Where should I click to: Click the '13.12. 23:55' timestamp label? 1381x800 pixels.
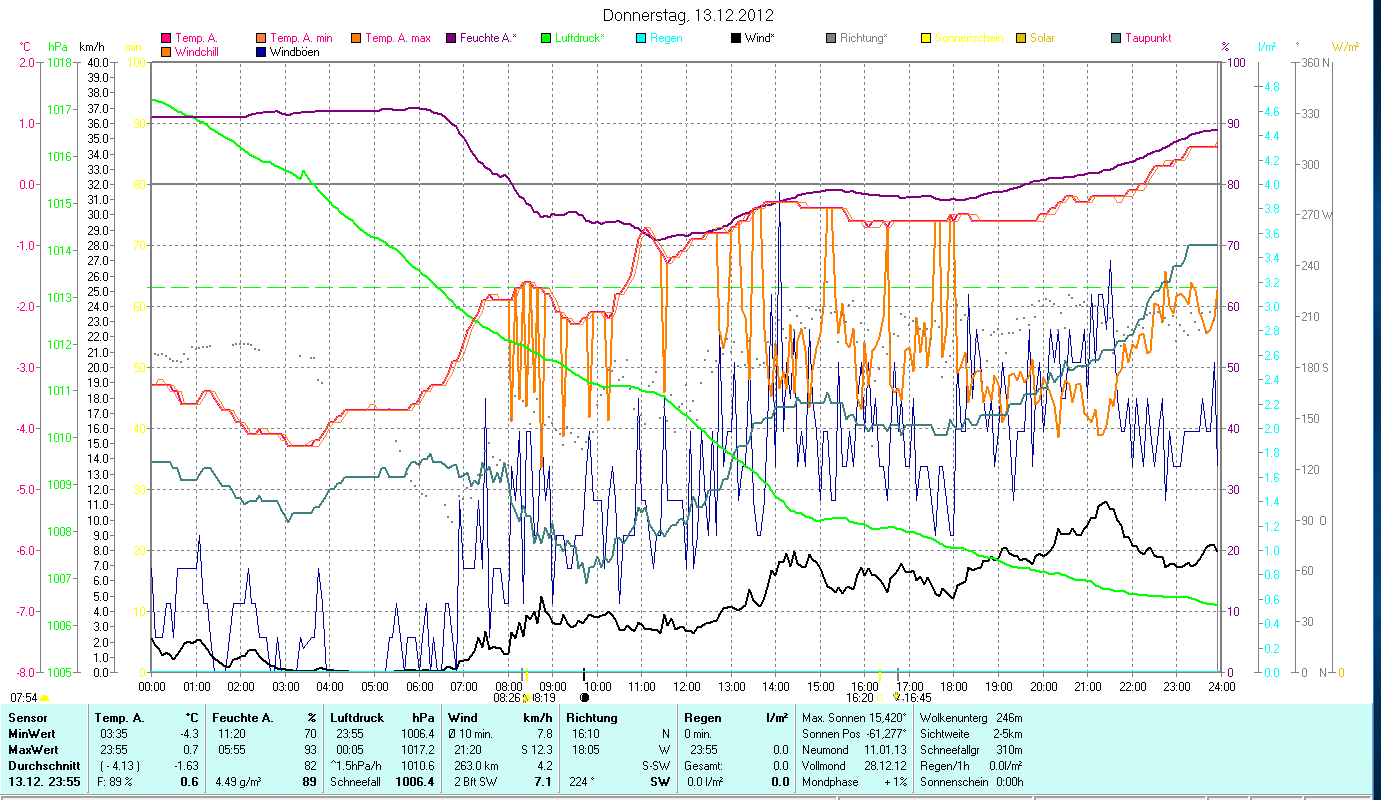[x=44, y=781]
